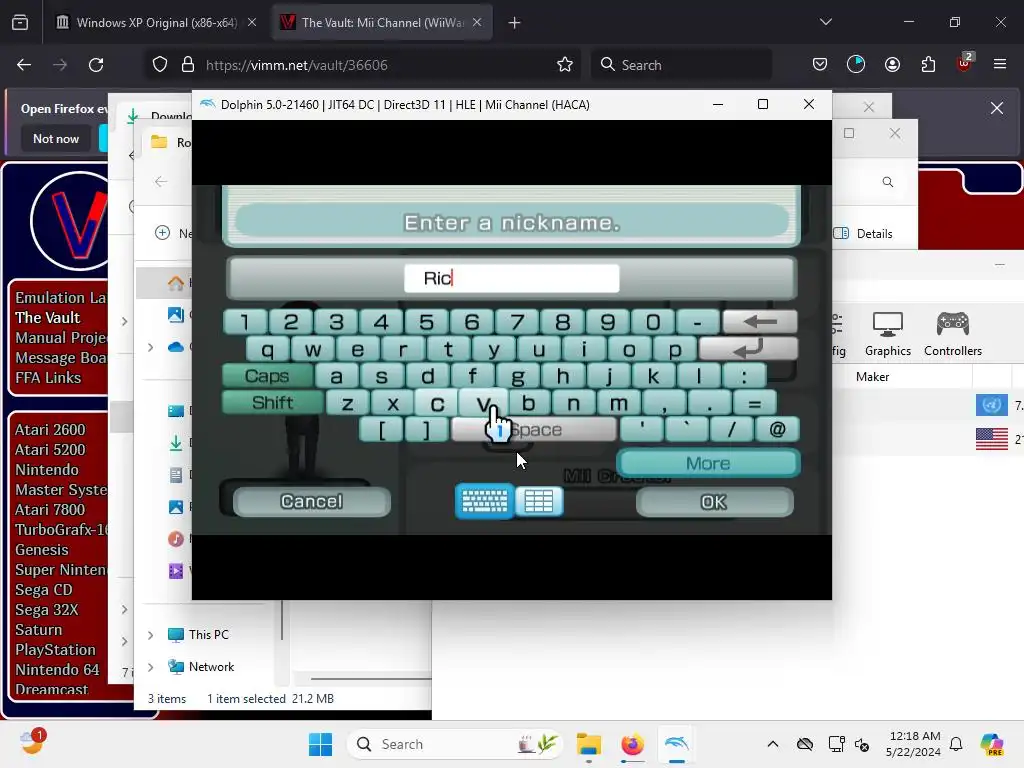Open Dolphin Graphics settings
Viewport: 1024px width, 768px height.
point(888,334)
